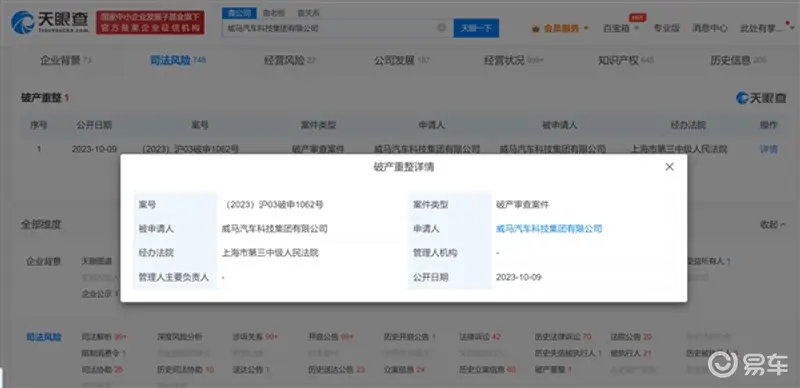Click the 全部维度 heading
This screenshot has height=388, width=800.
coord(41,224)
